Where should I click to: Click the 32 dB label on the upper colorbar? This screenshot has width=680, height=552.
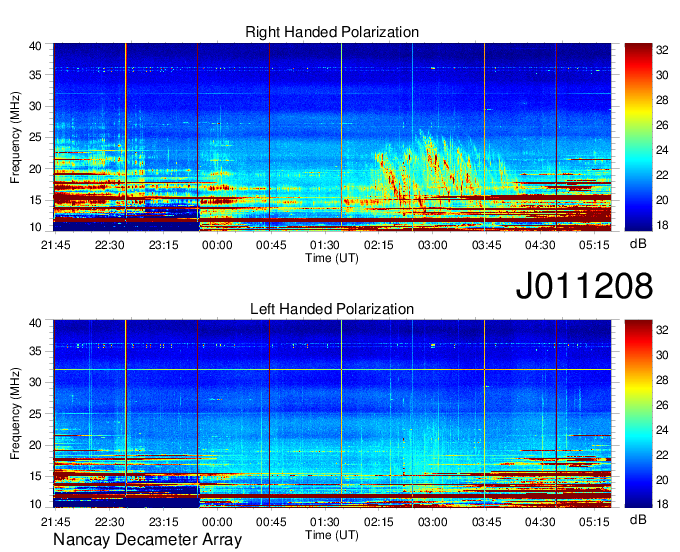pyautogui.click(x=662, y=50)
